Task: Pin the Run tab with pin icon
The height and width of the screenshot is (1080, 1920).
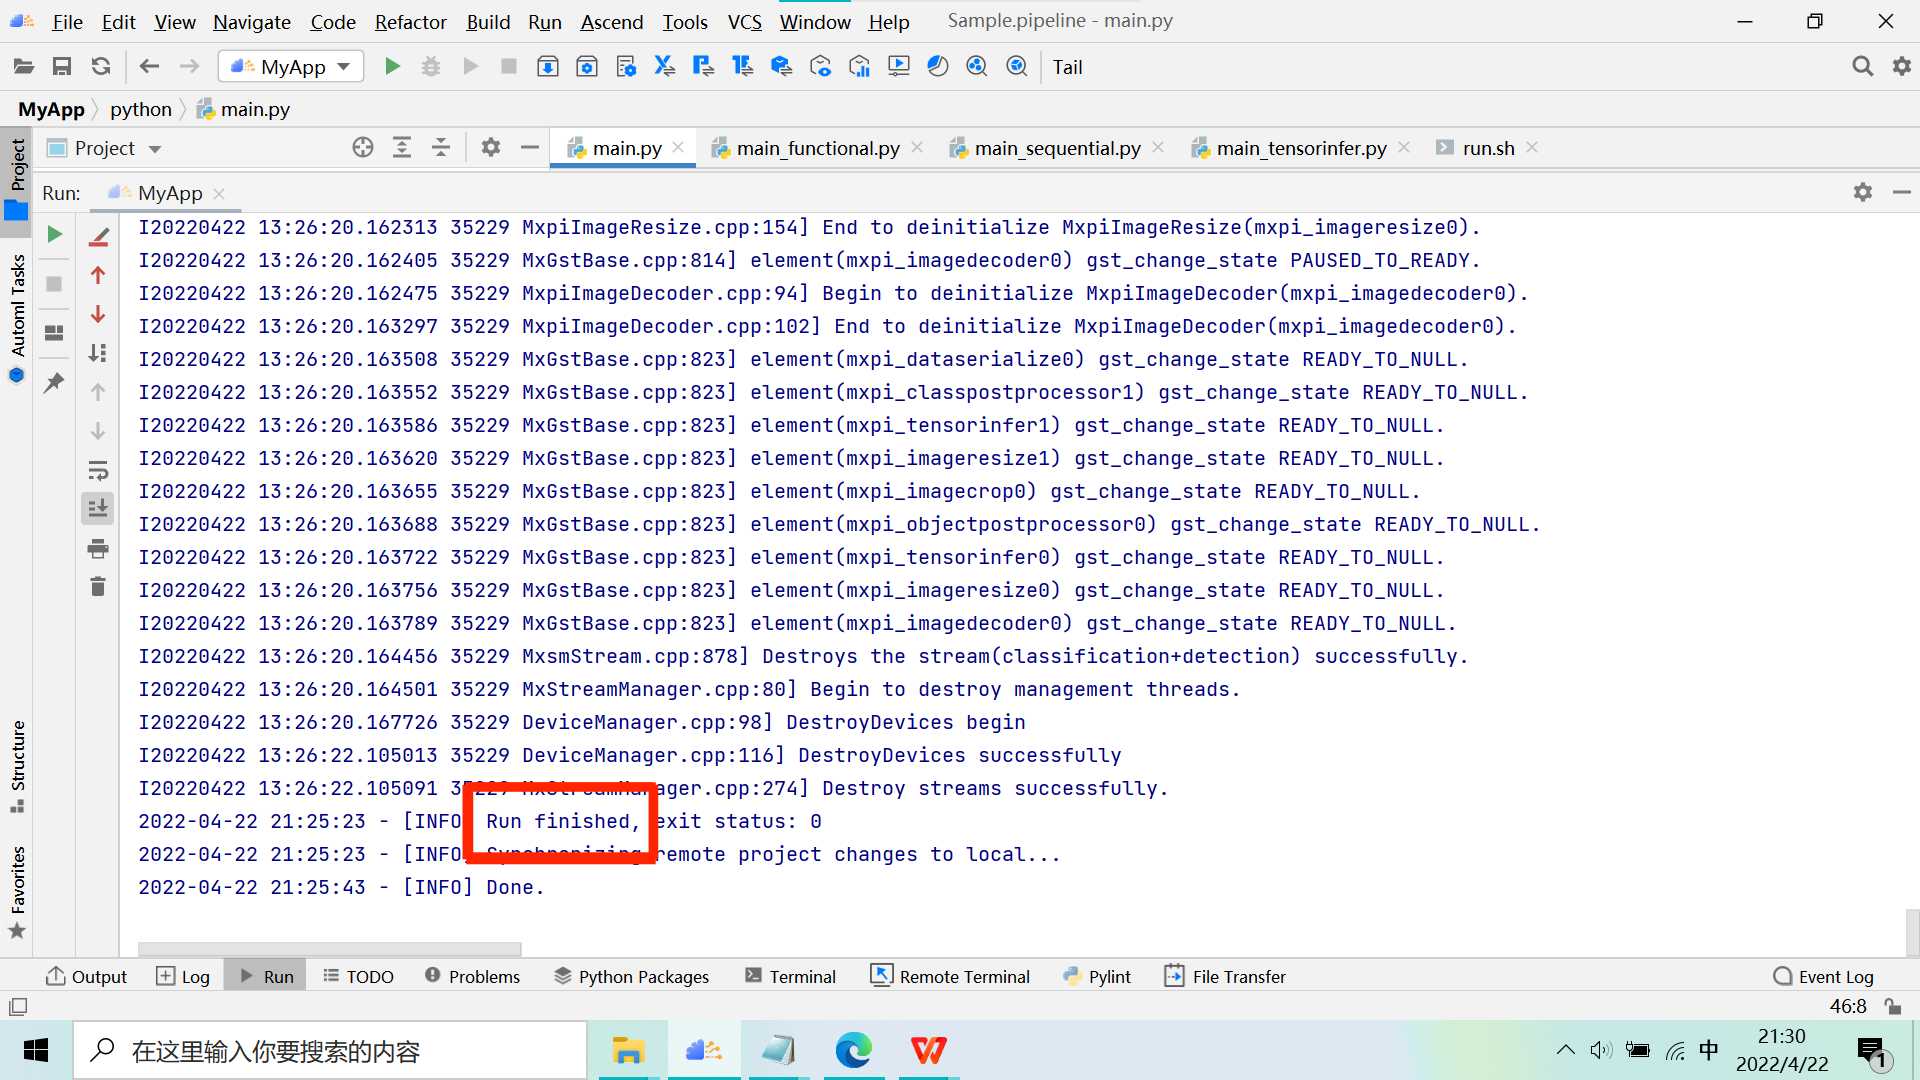Action: pyautogui.click(x=54, y=382)
